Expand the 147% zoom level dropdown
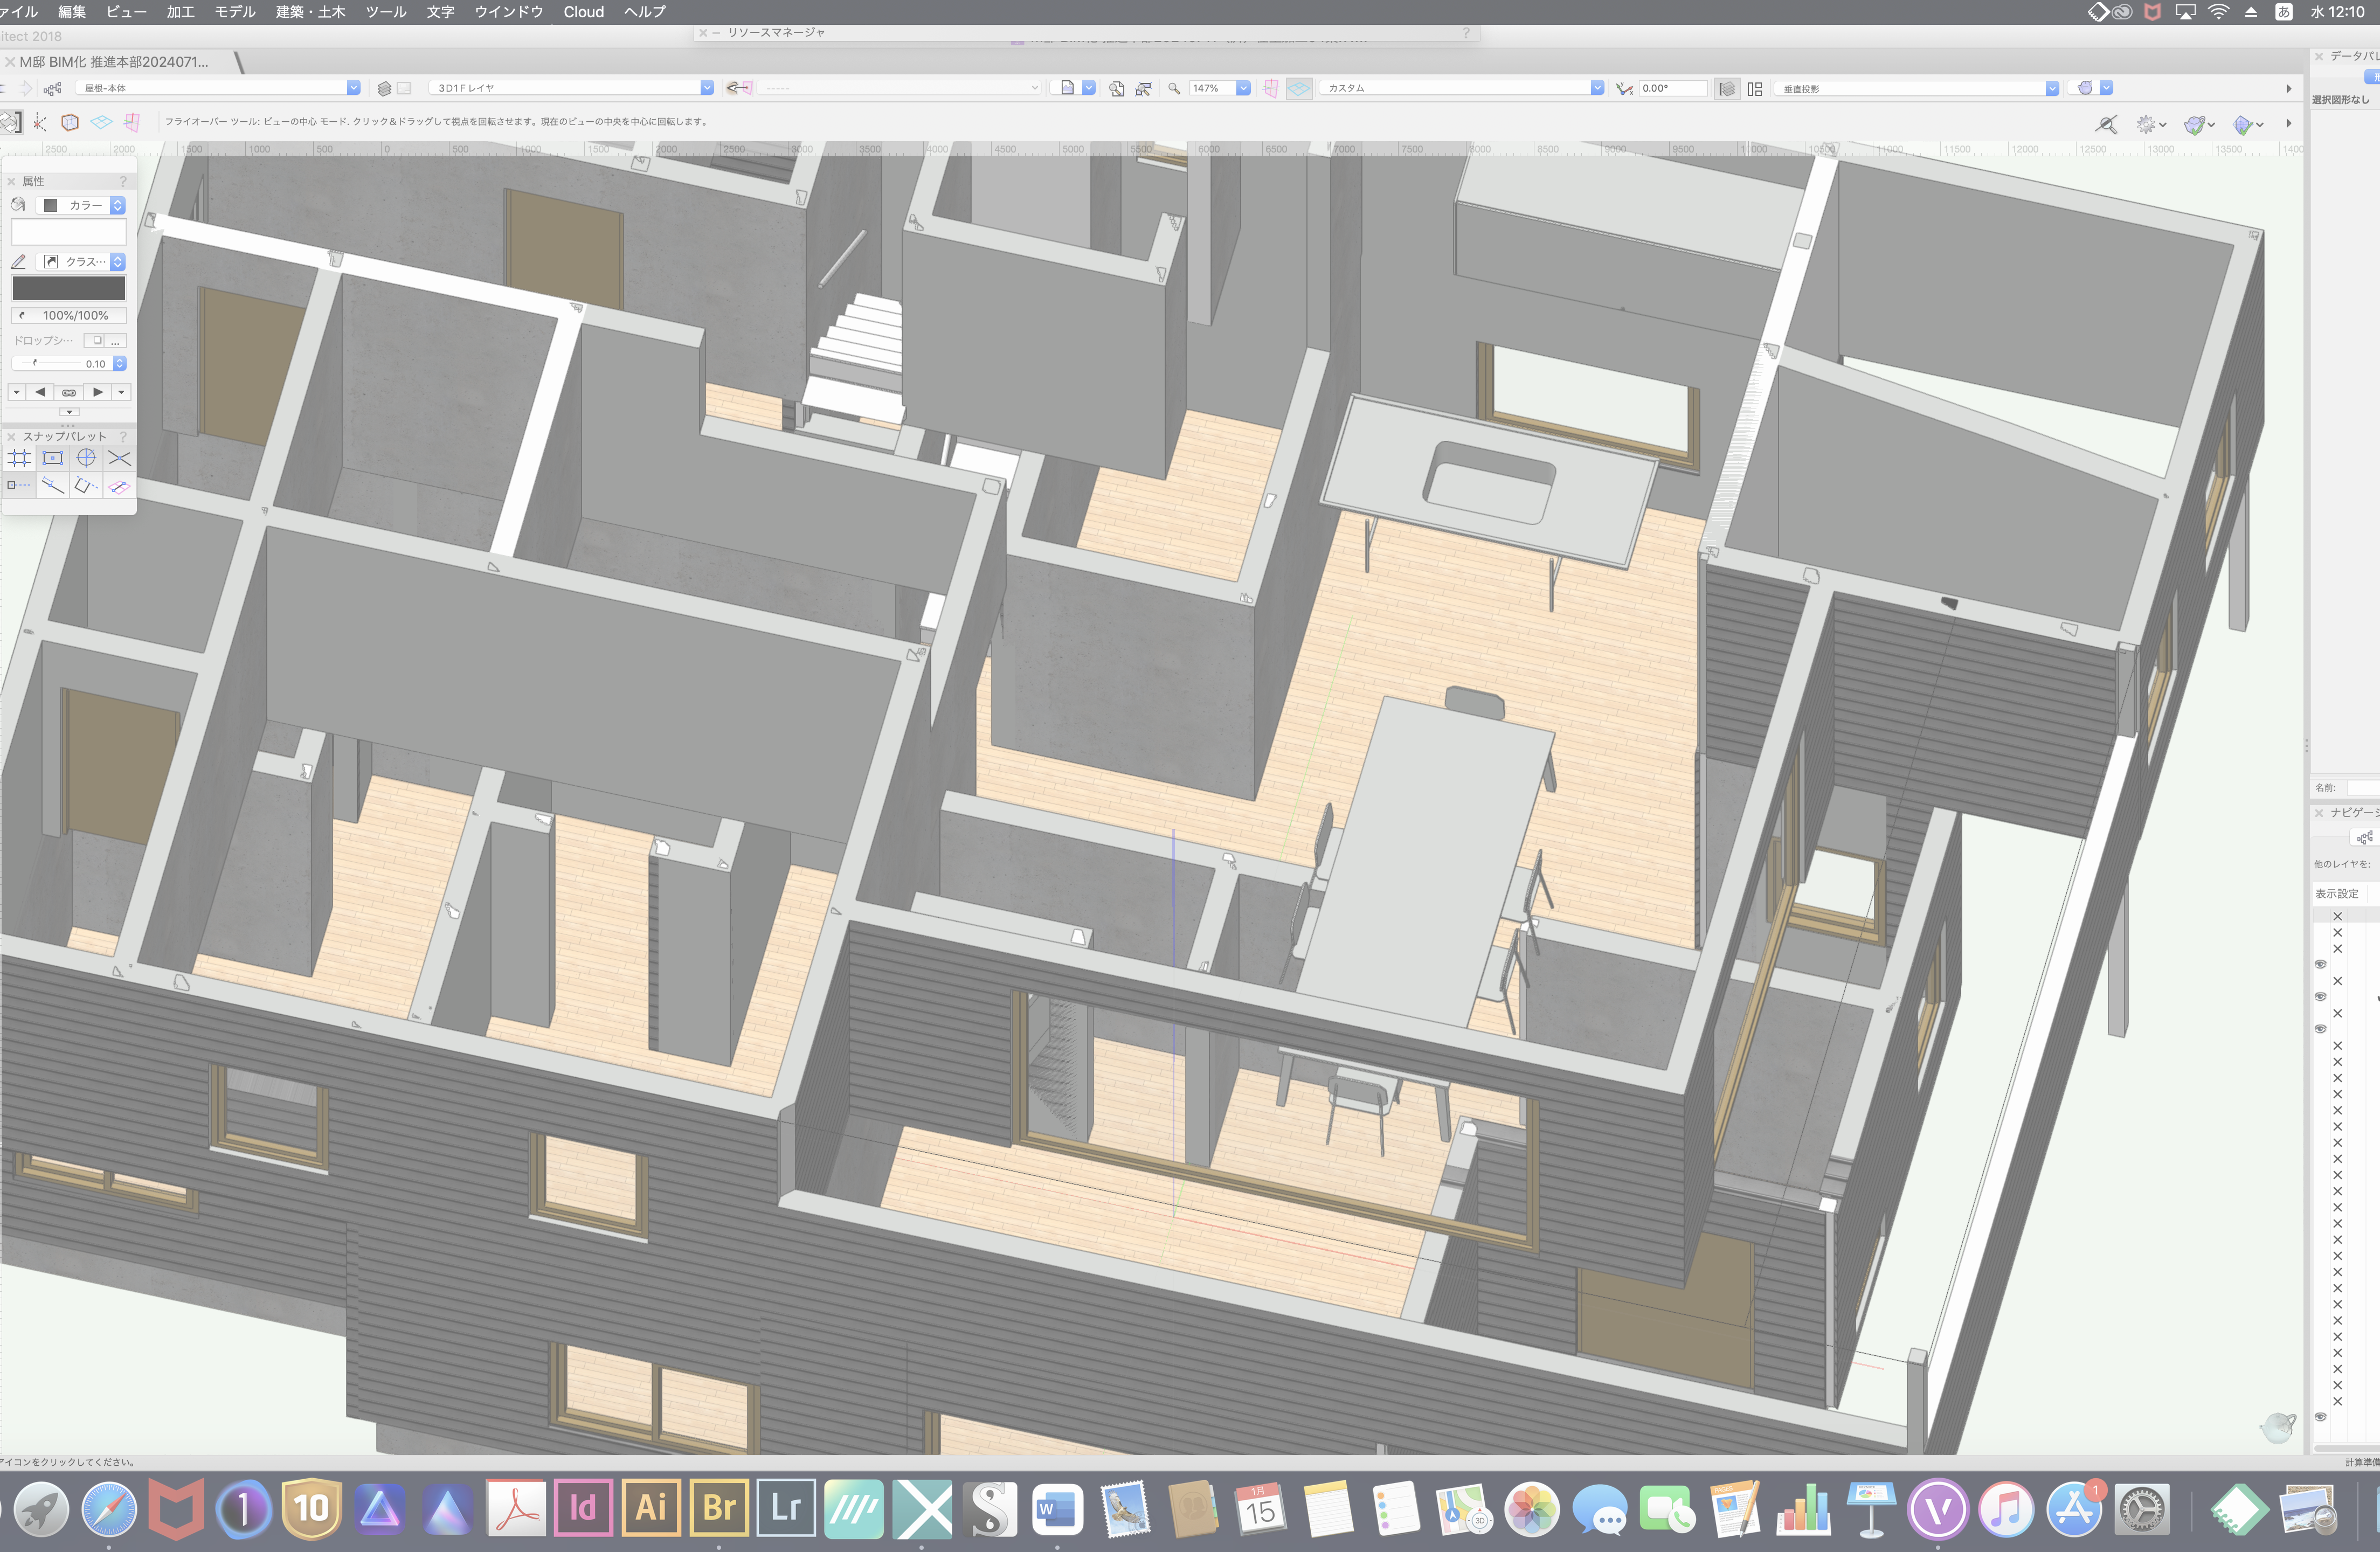This screenshot has height=1552, width=2380. (1243, 88)
